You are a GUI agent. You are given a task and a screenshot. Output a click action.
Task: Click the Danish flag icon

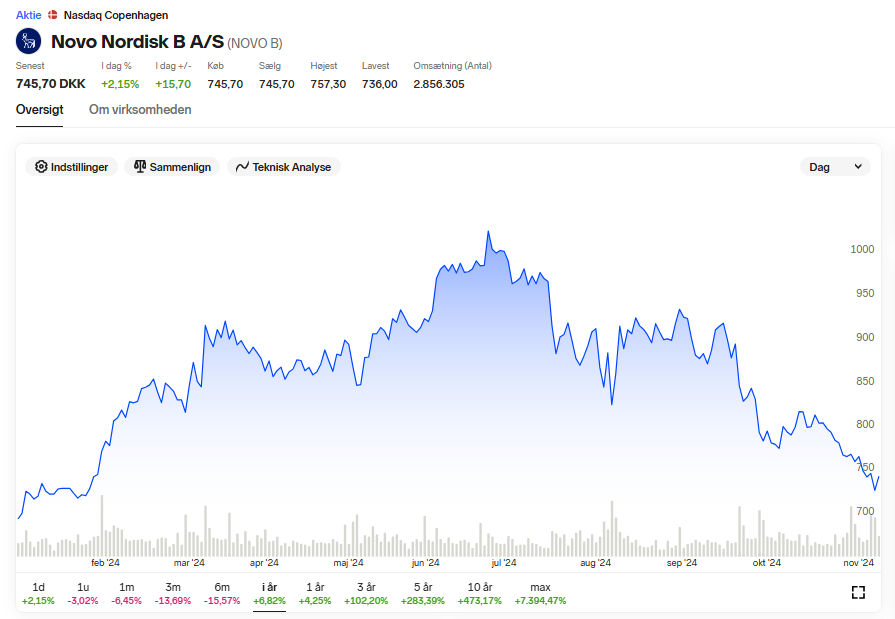53,15
